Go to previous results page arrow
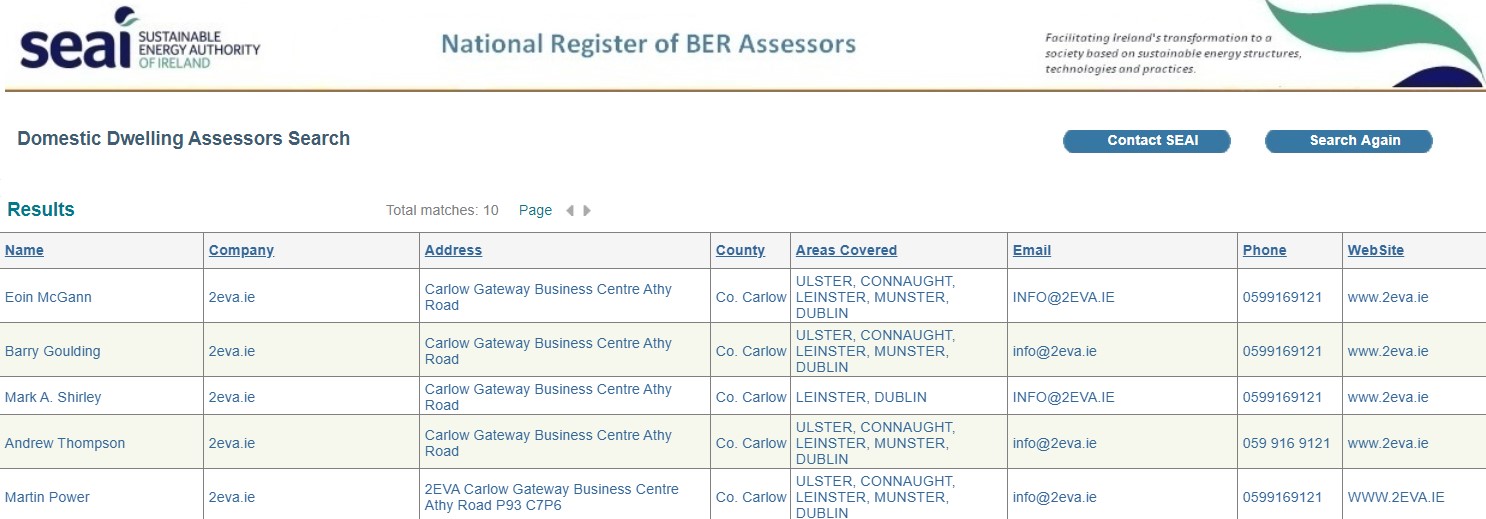This screenshot has height=519, width=1486. [x=569, y=210]
